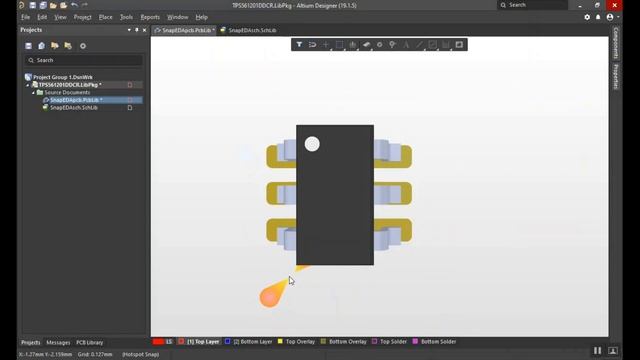
Task: Select the [1] Top Layer tab
Action: 199,342
